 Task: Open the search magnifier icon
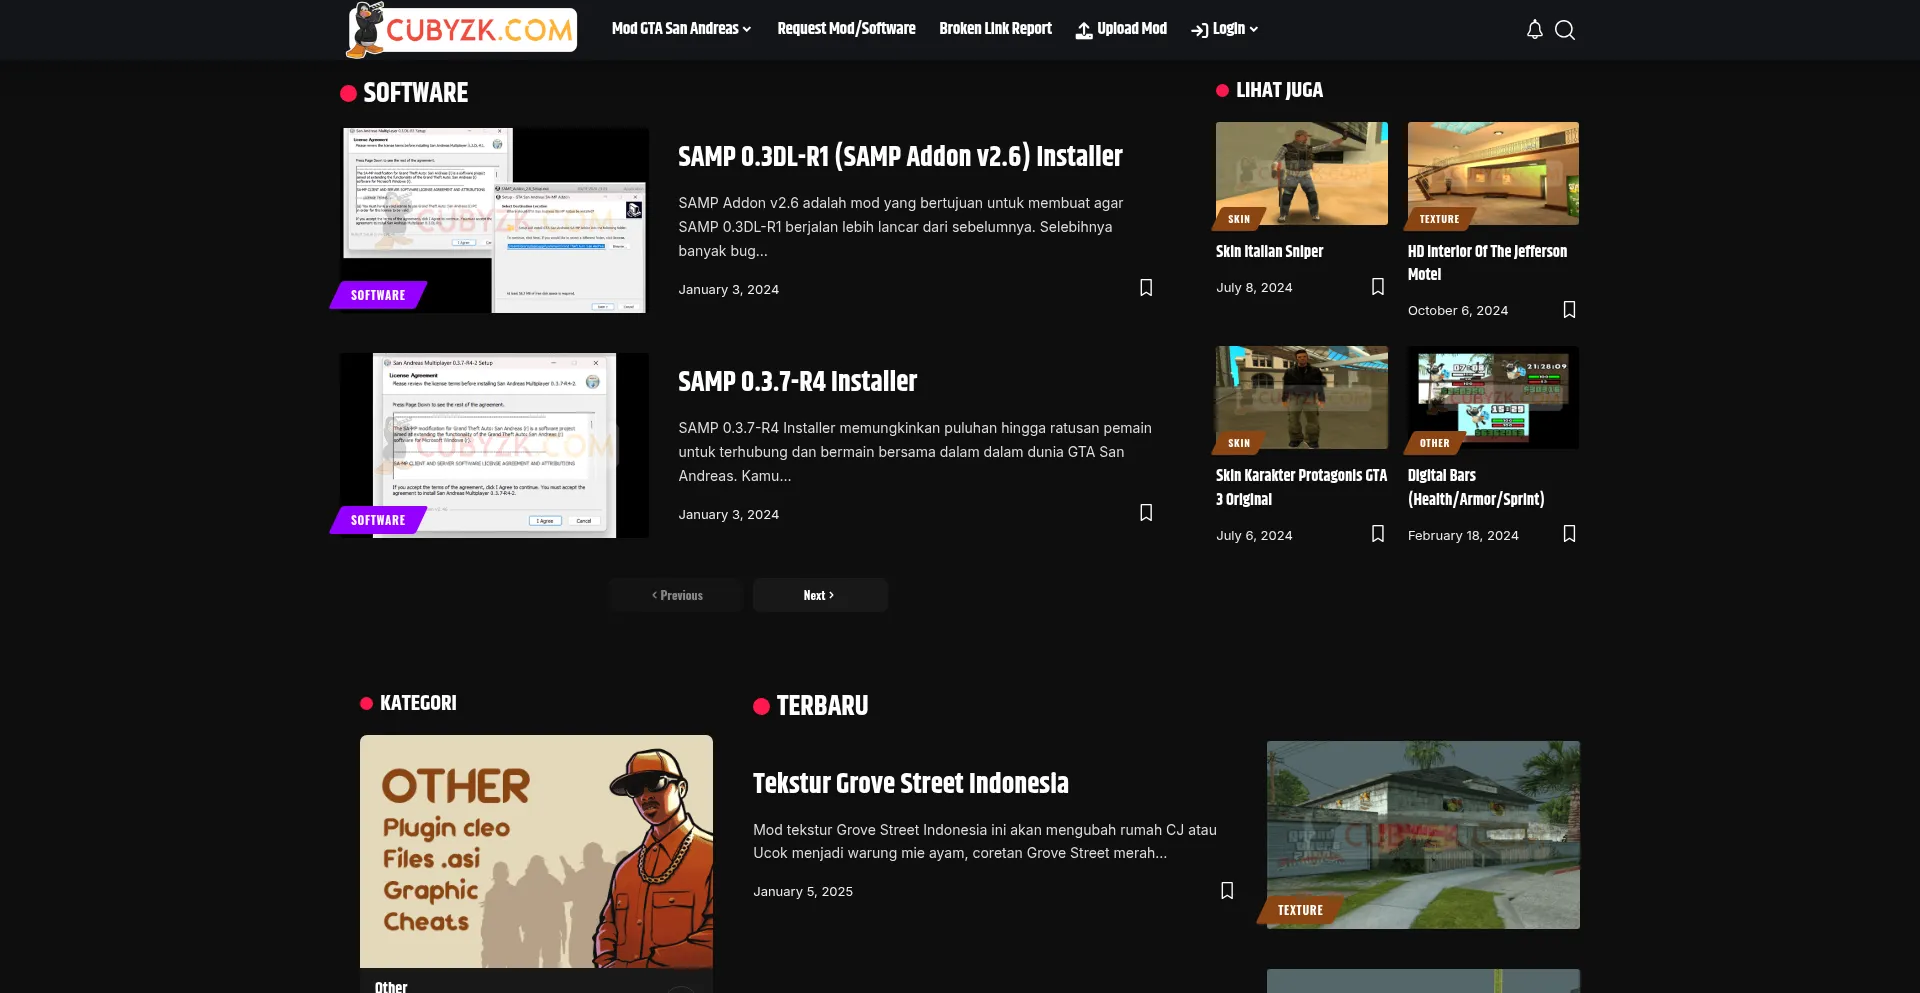click(x=1565, y=30)
